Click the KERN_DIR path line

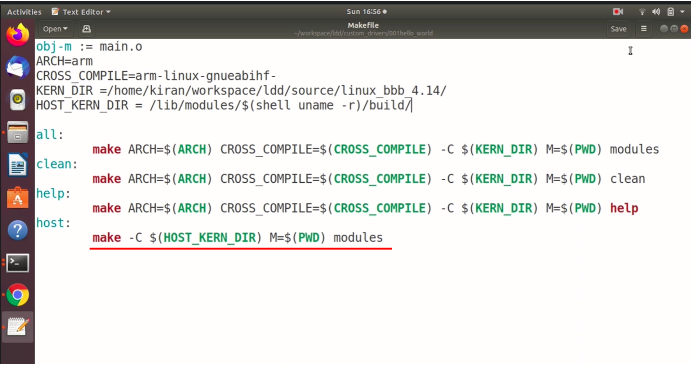point(241,91)
